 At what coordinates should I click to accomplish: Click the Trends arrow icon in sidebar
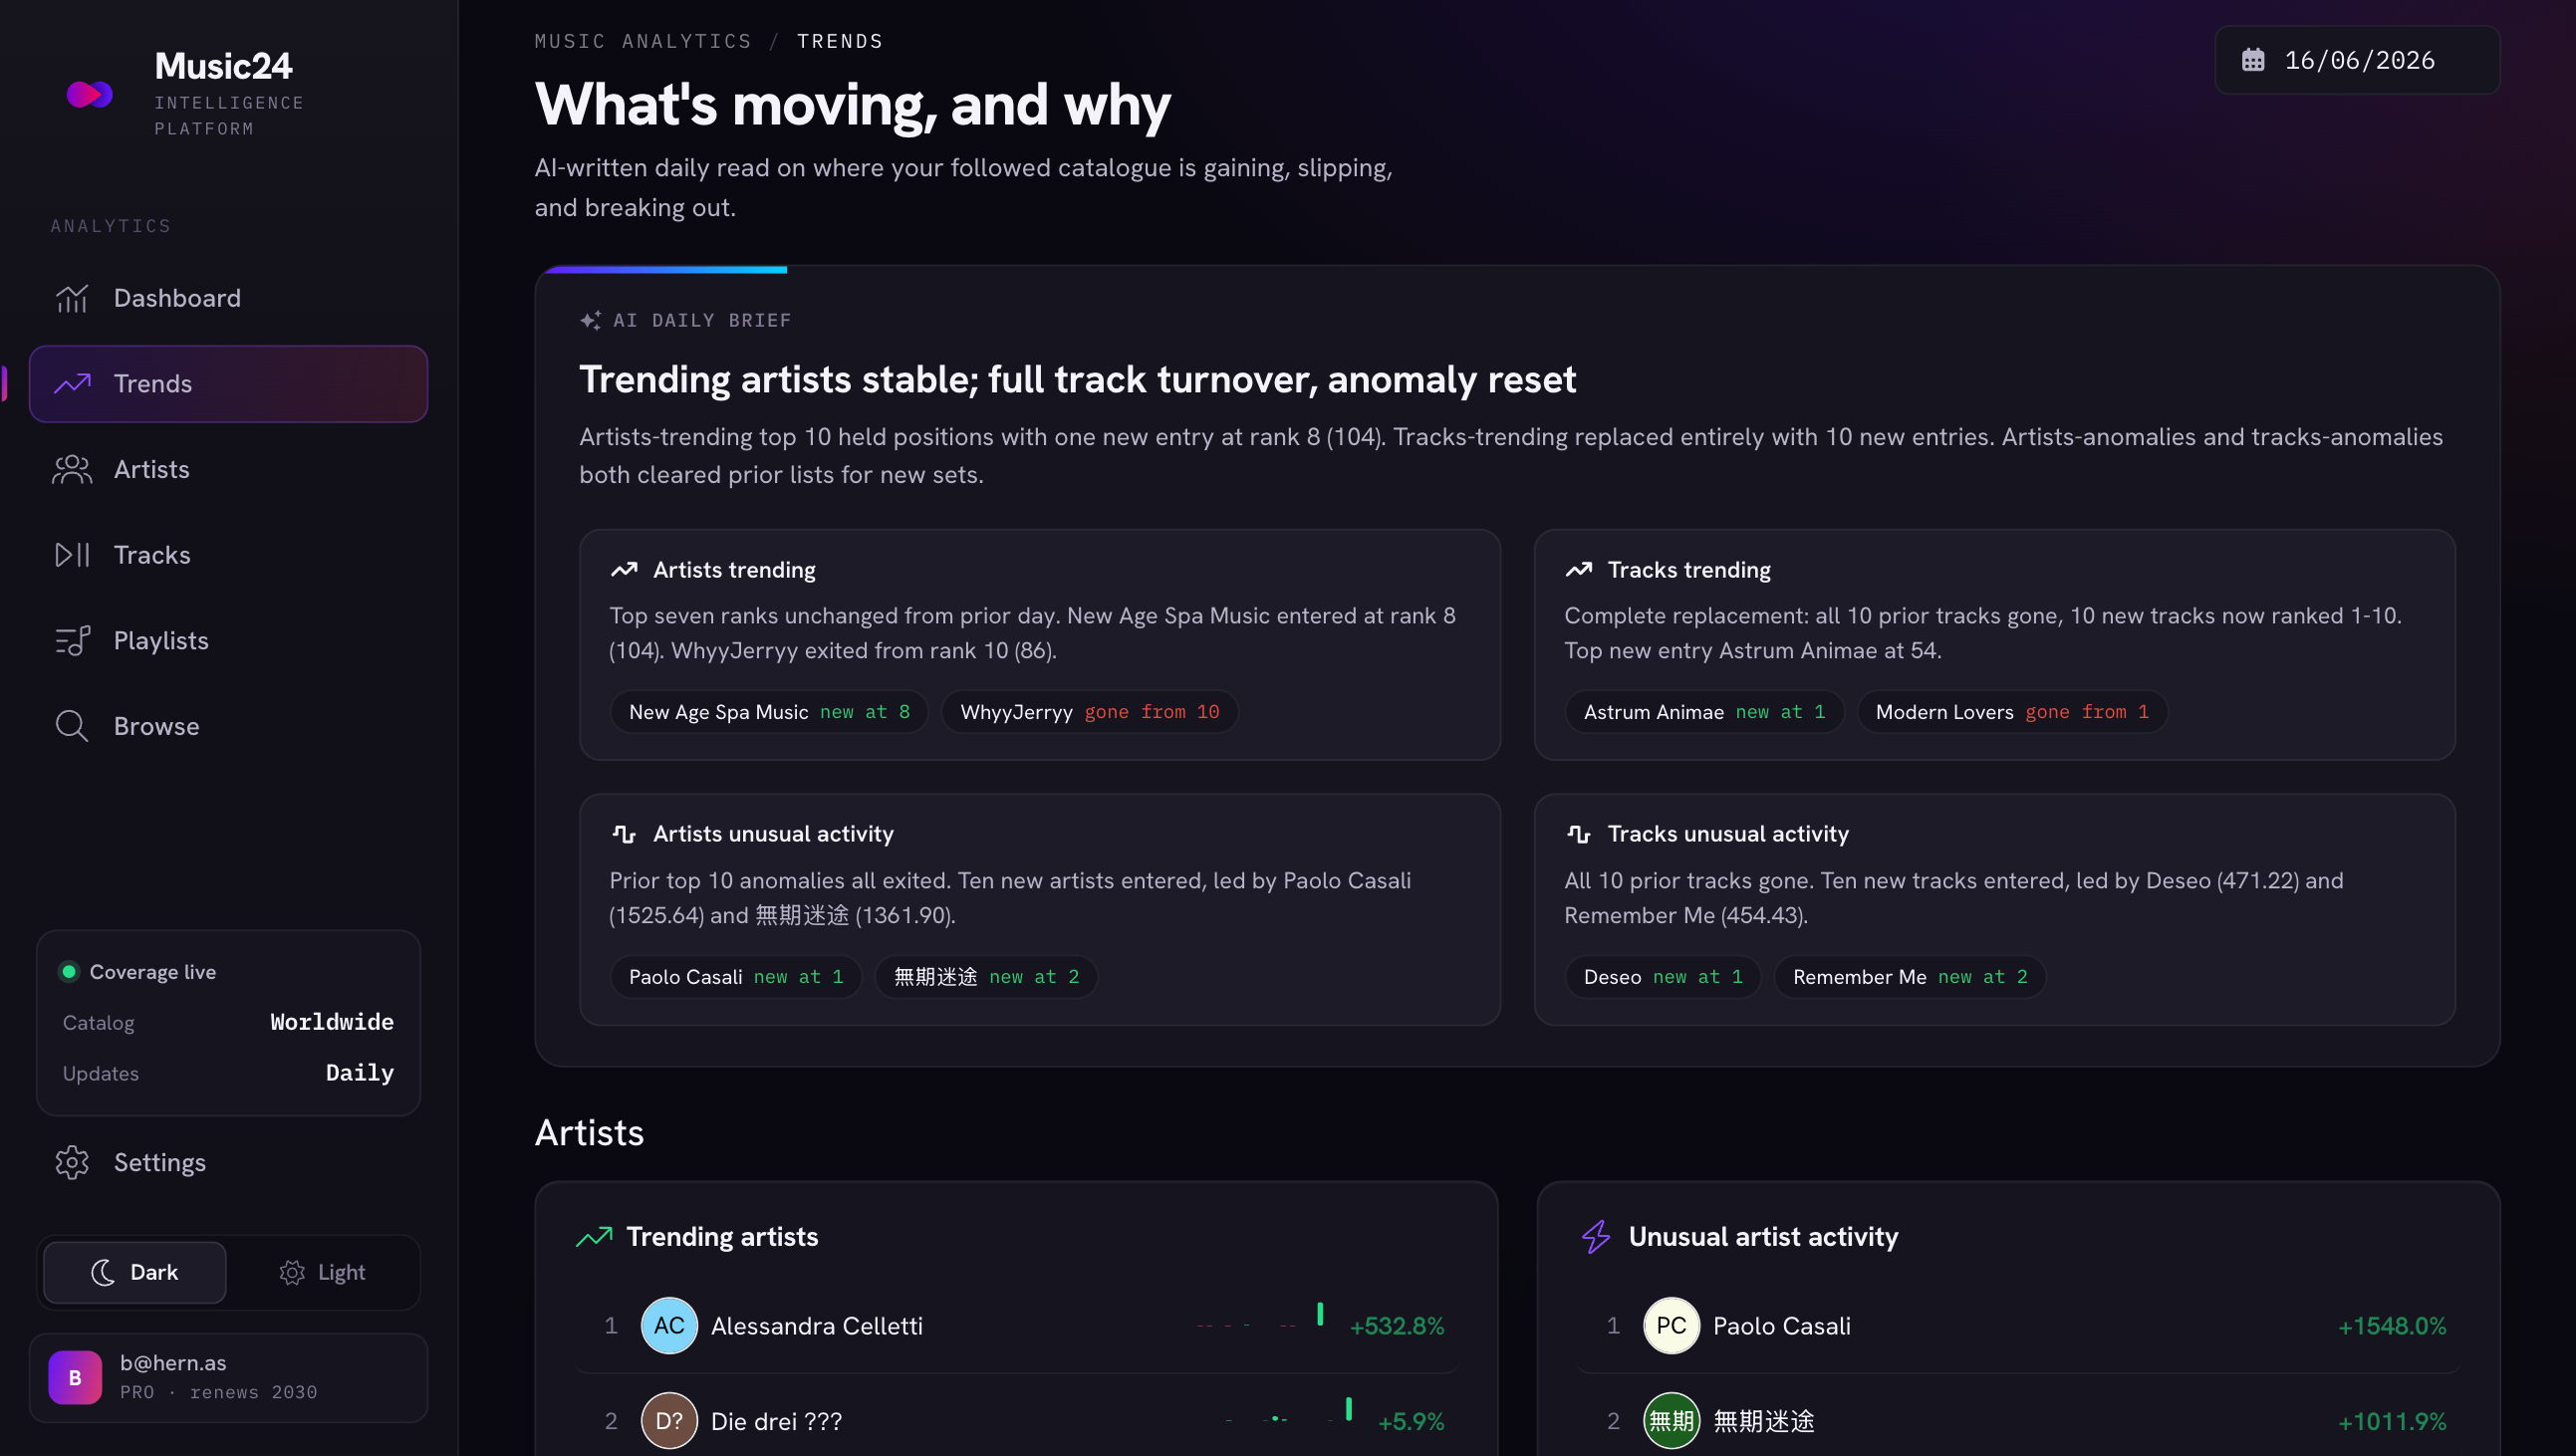[72, 384]
